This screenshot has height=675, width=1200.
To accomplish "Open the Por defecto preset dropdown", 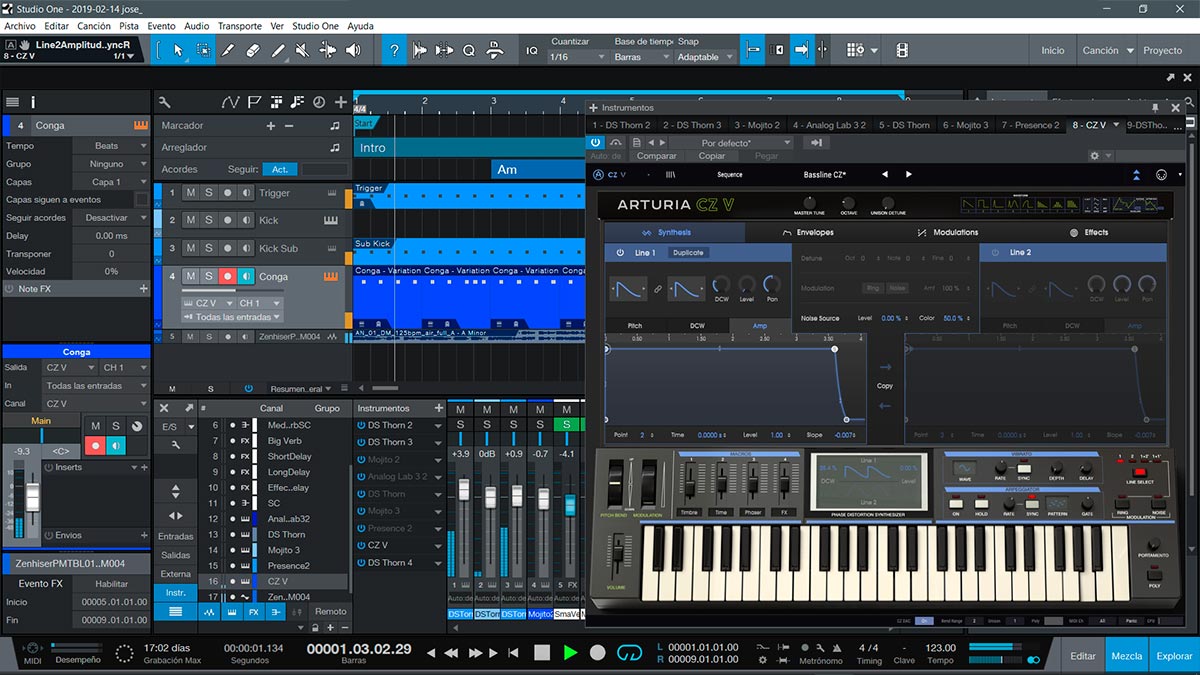I will coord(731,143).
